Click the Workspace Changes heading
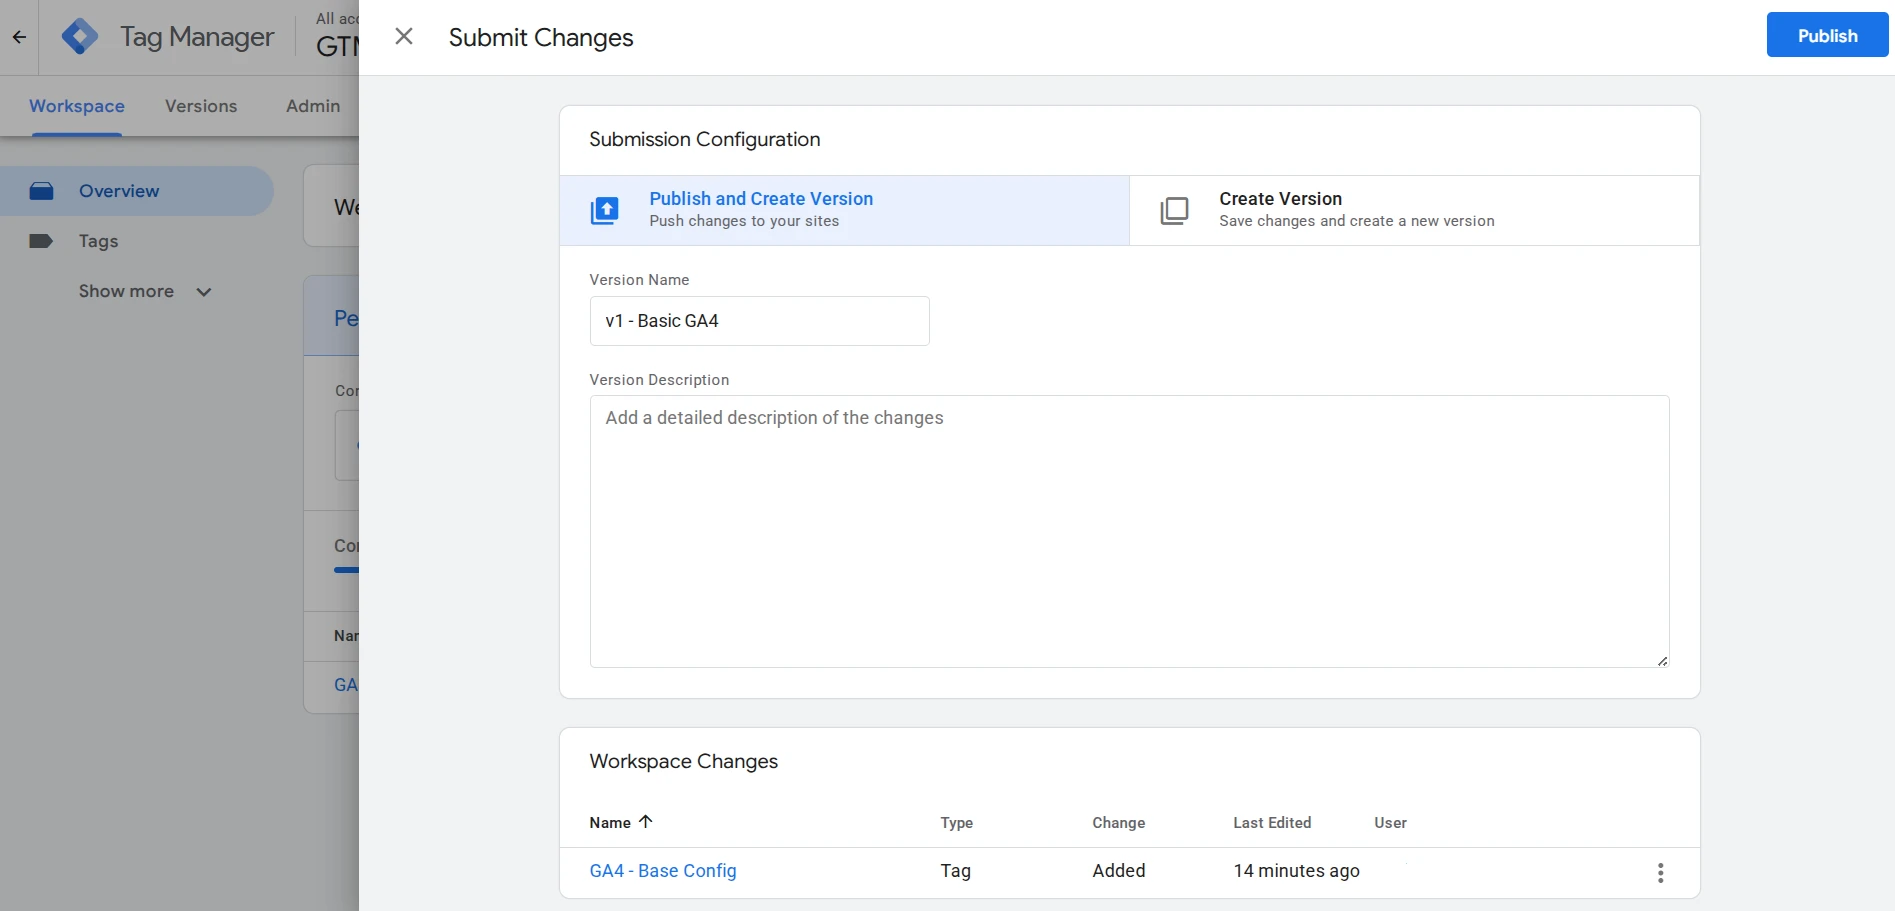Viewport: 1895px width, 911px height. click(x=683, y=761)
